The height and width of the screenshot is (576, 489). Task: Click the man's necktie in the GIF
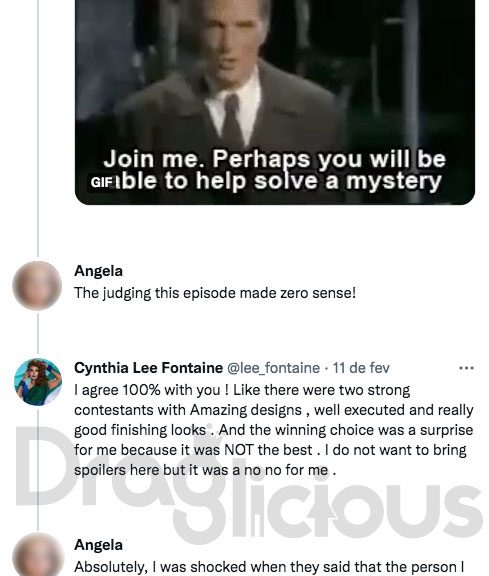(232, 119)
